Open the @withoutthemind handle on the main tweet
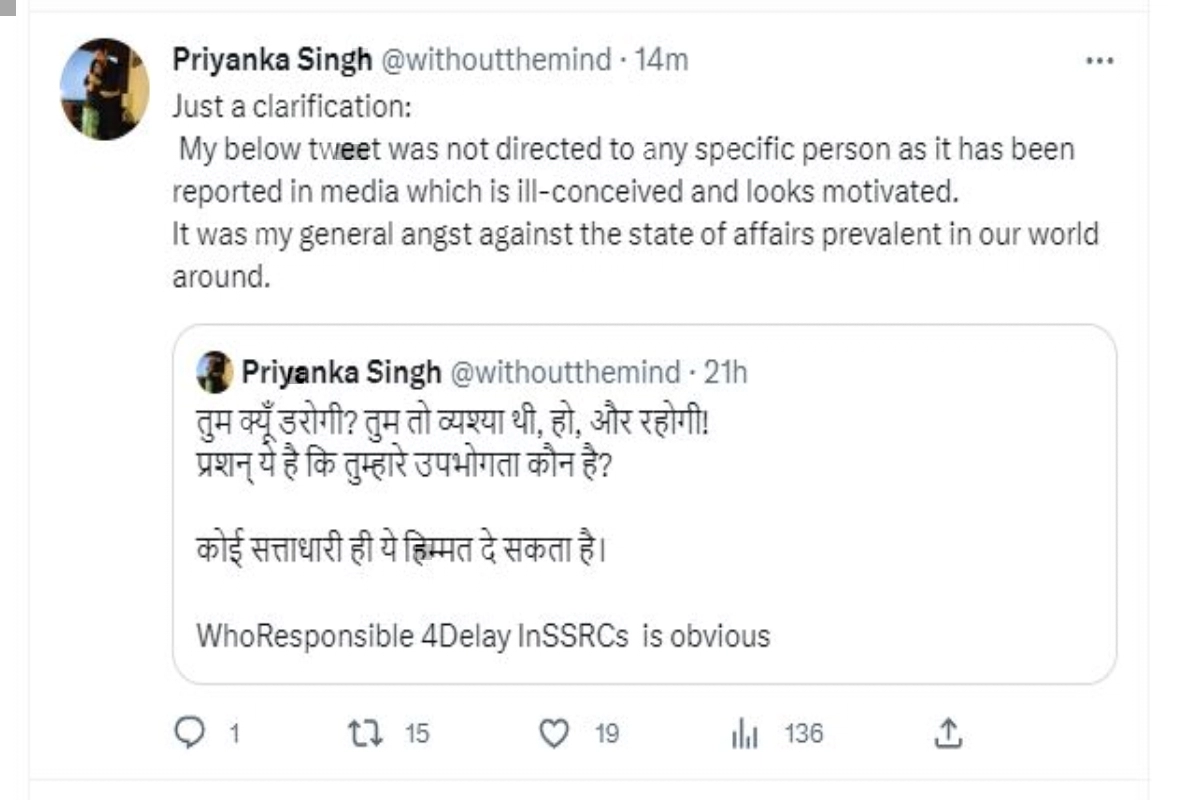The height and width of the screenshot is (800, 1200). (496, 60)
